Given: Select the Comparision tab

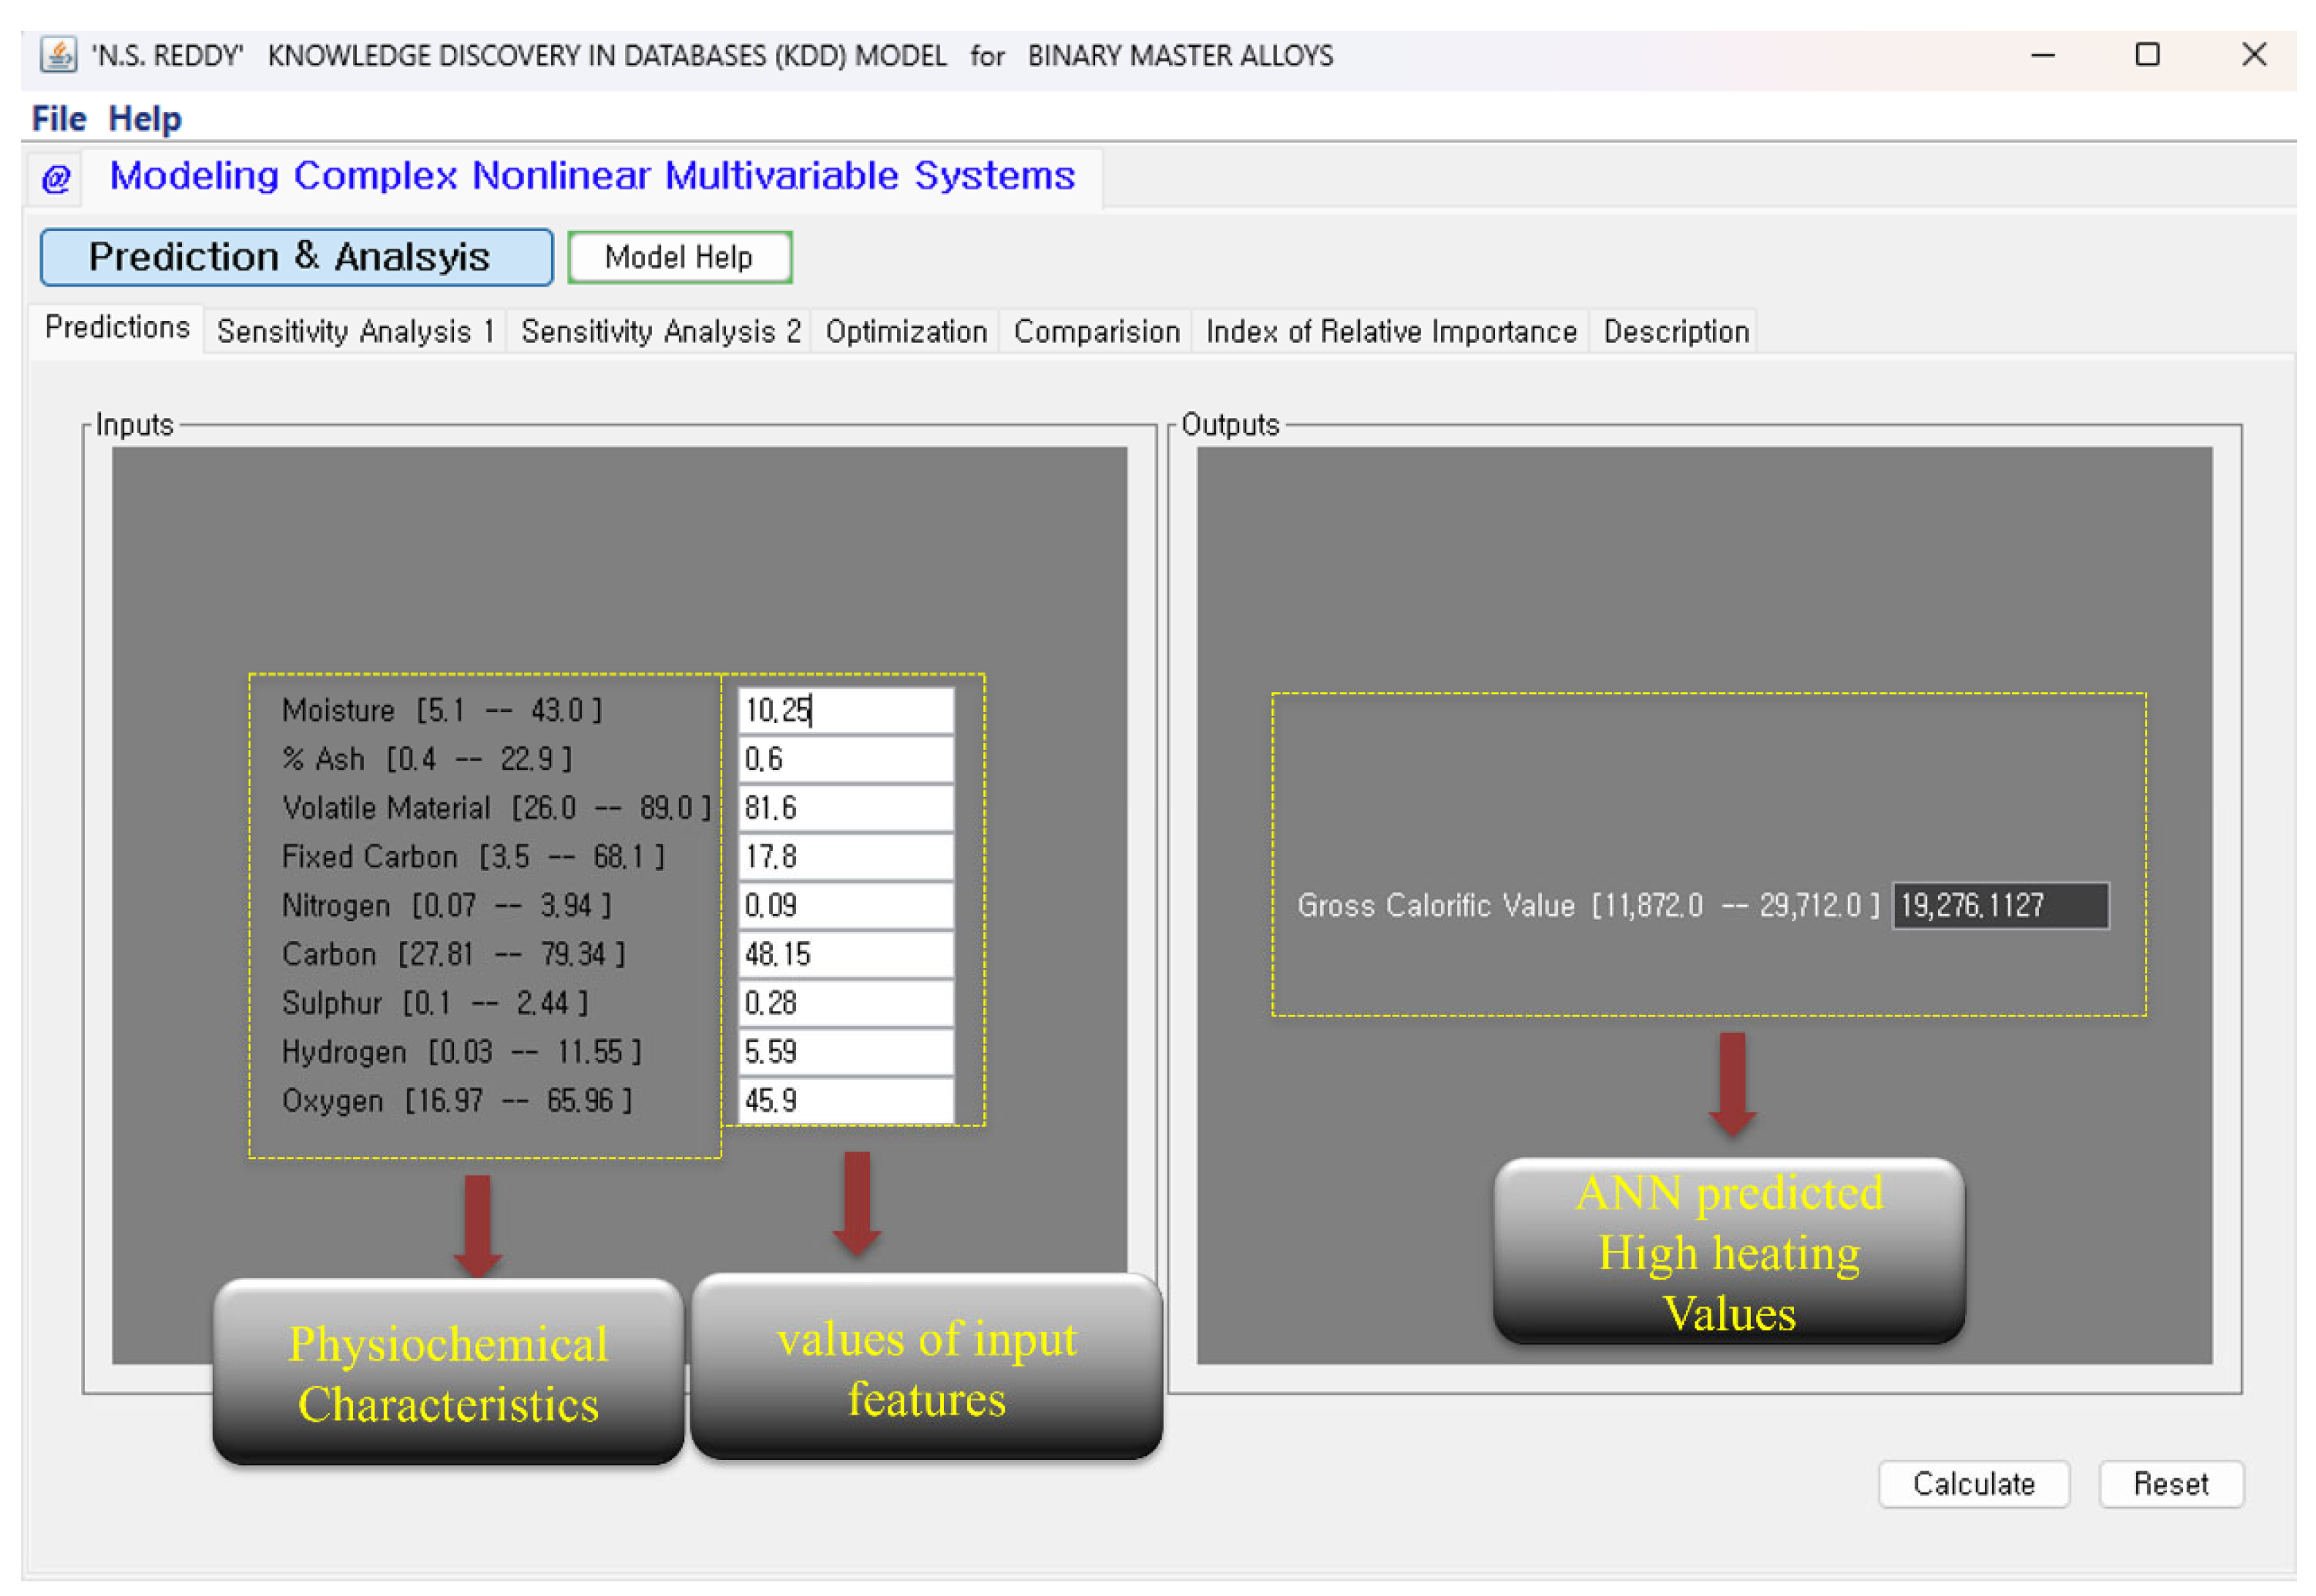Looking at the screenshot, I should coord(1096,331).
